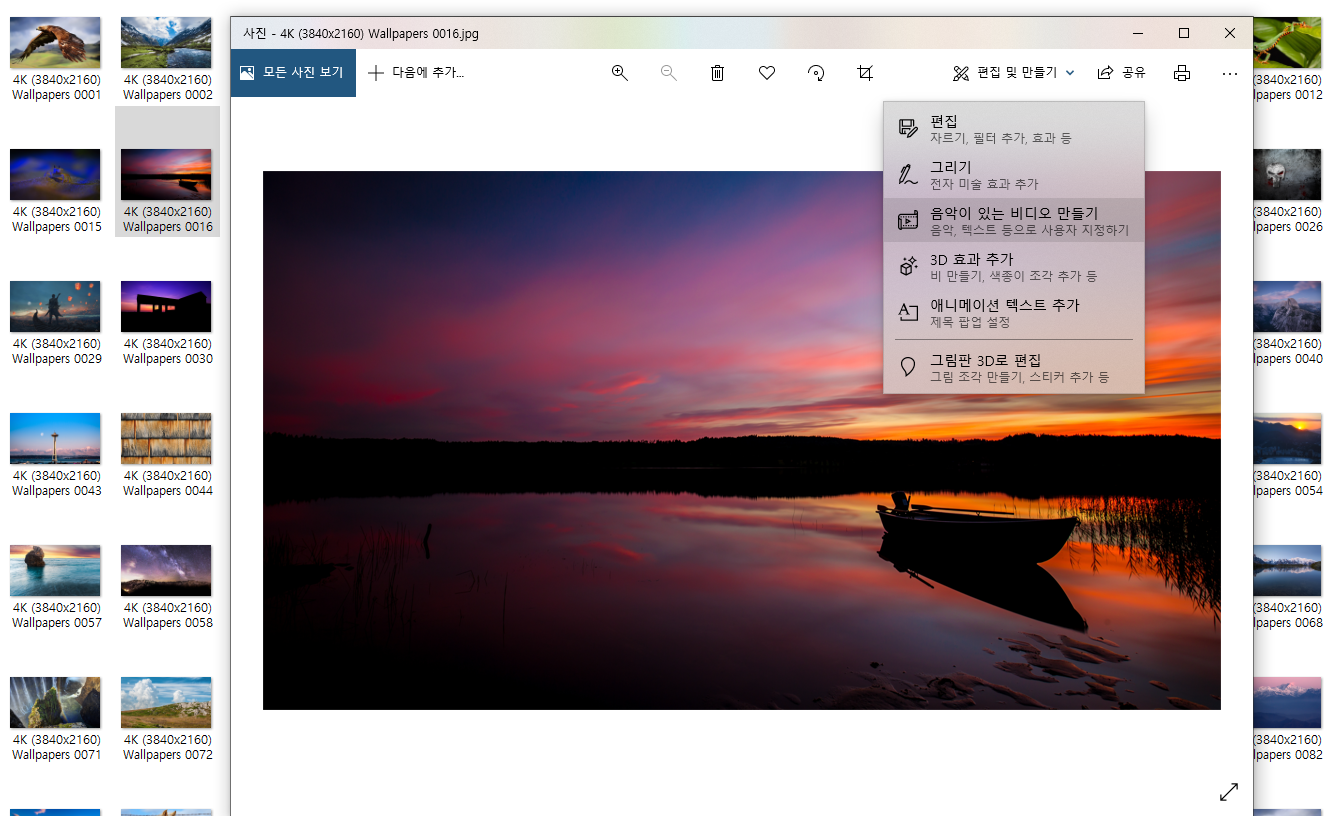Screen dimensions: 1332x816
Task: Click the zoom out magnifier icon
Action: 669,73
